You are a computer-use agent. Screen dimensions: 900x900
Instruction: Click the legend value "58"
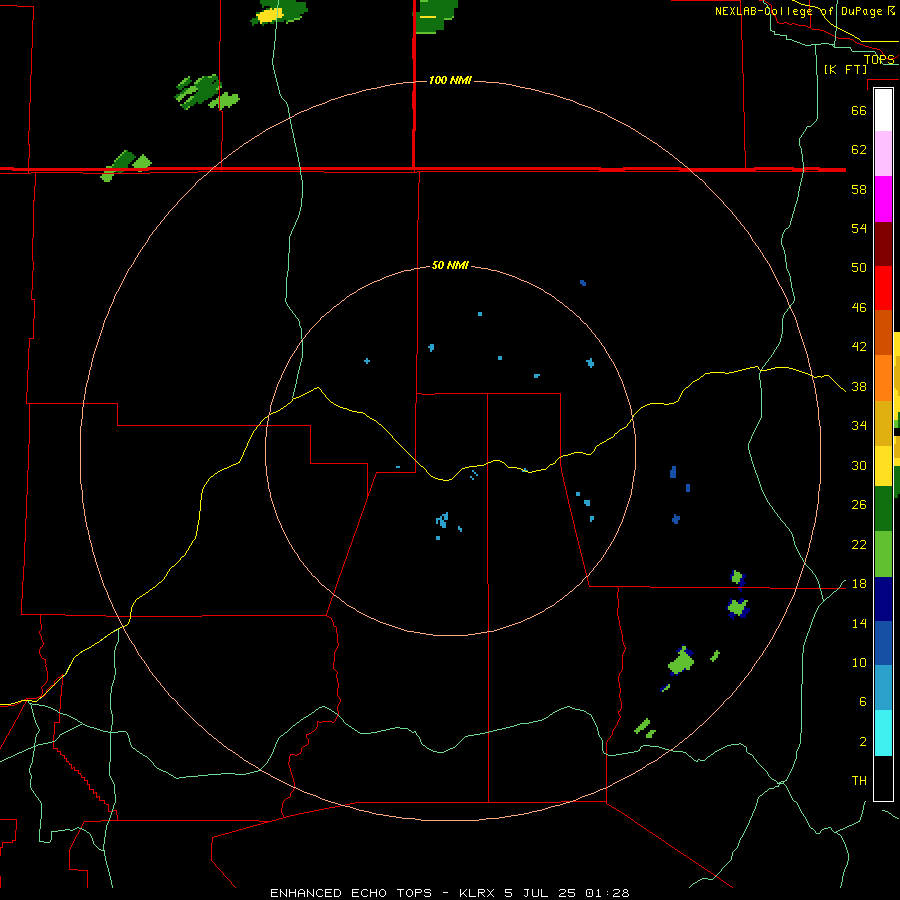pyautogui.click(x=859, y=189)
